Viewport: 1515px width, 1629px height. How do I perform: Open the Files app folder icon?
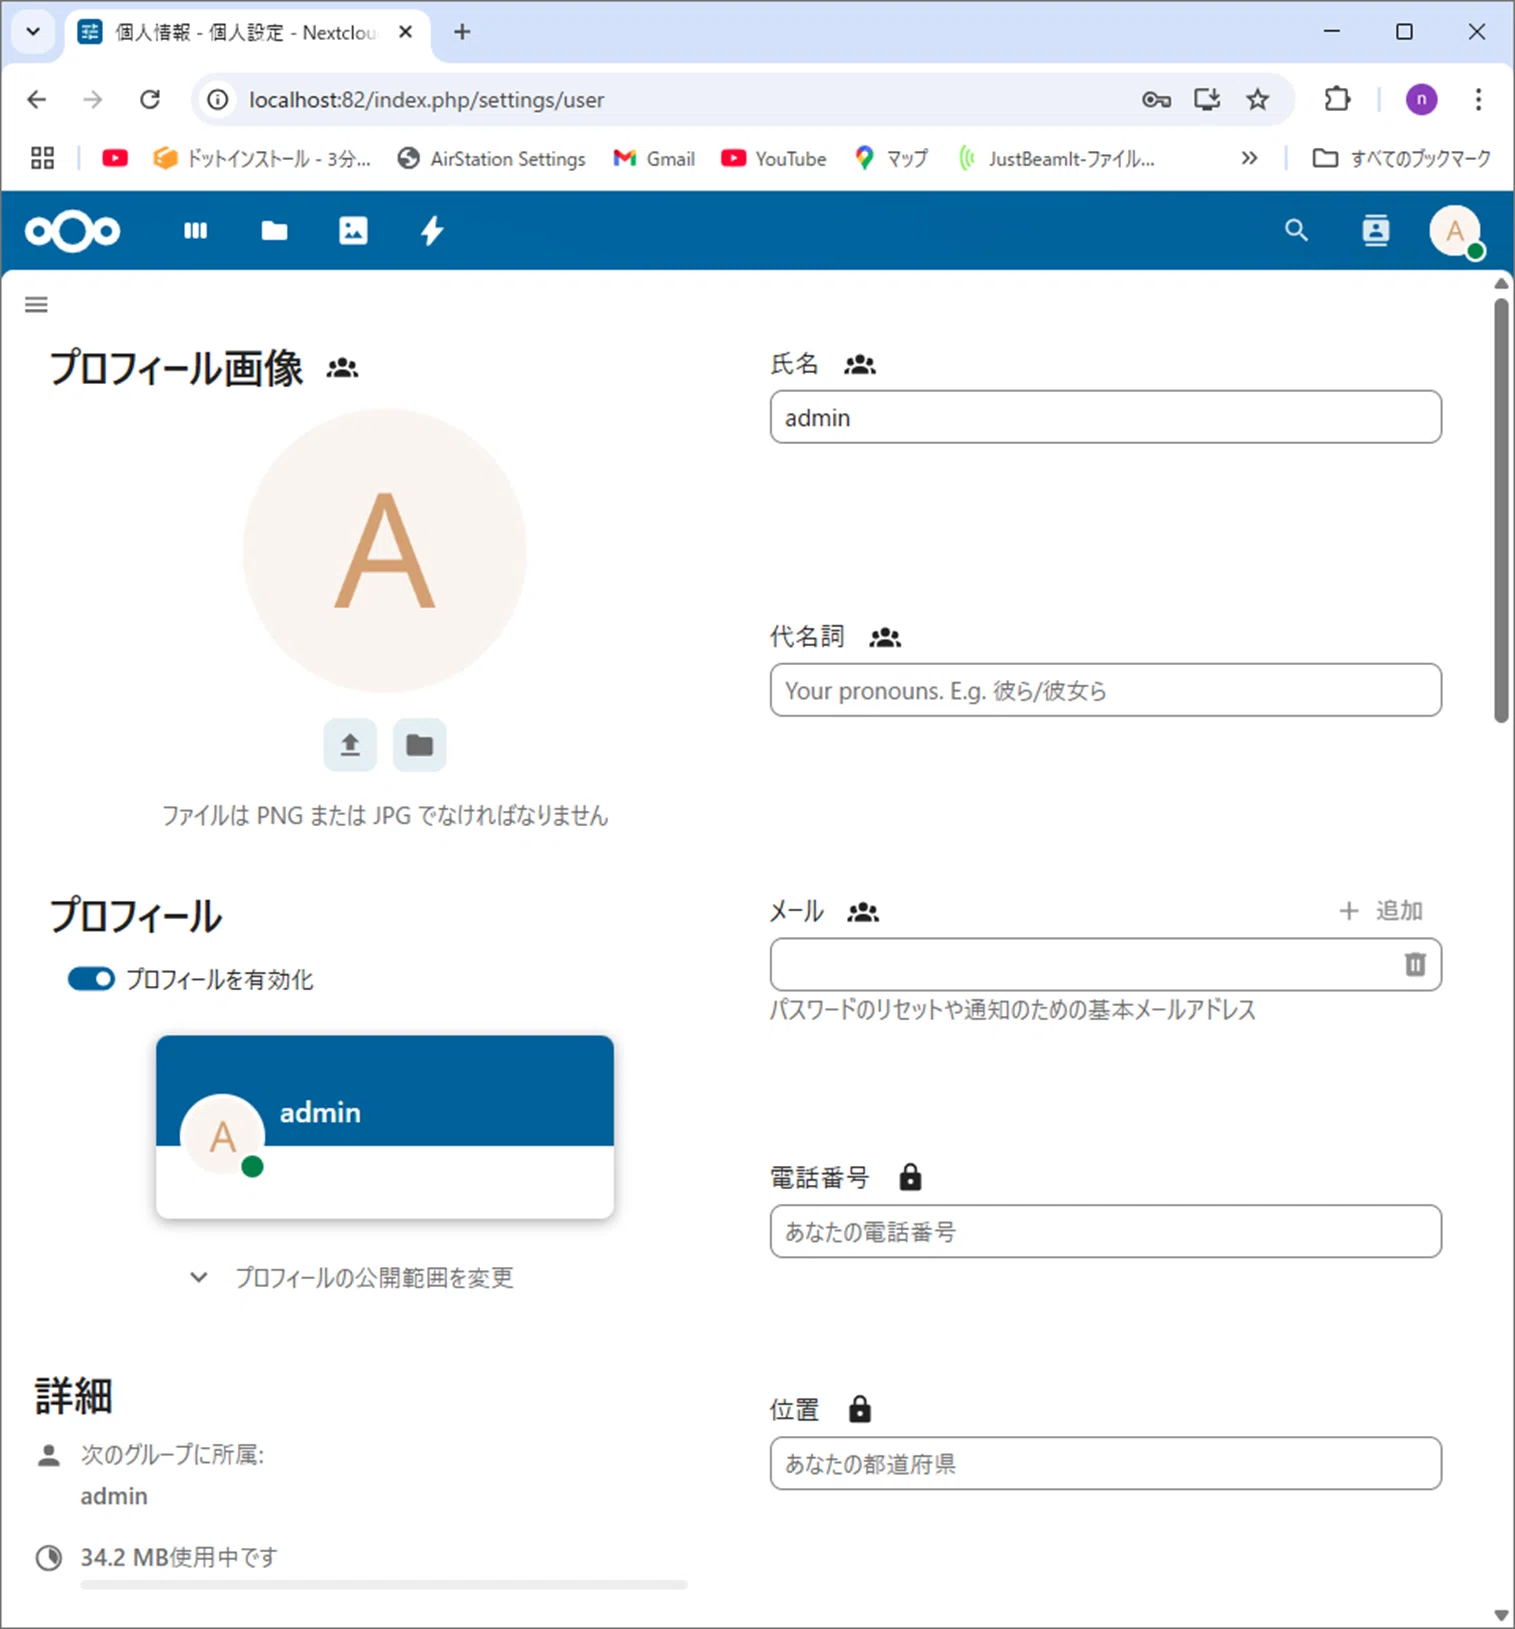(274, 231)
